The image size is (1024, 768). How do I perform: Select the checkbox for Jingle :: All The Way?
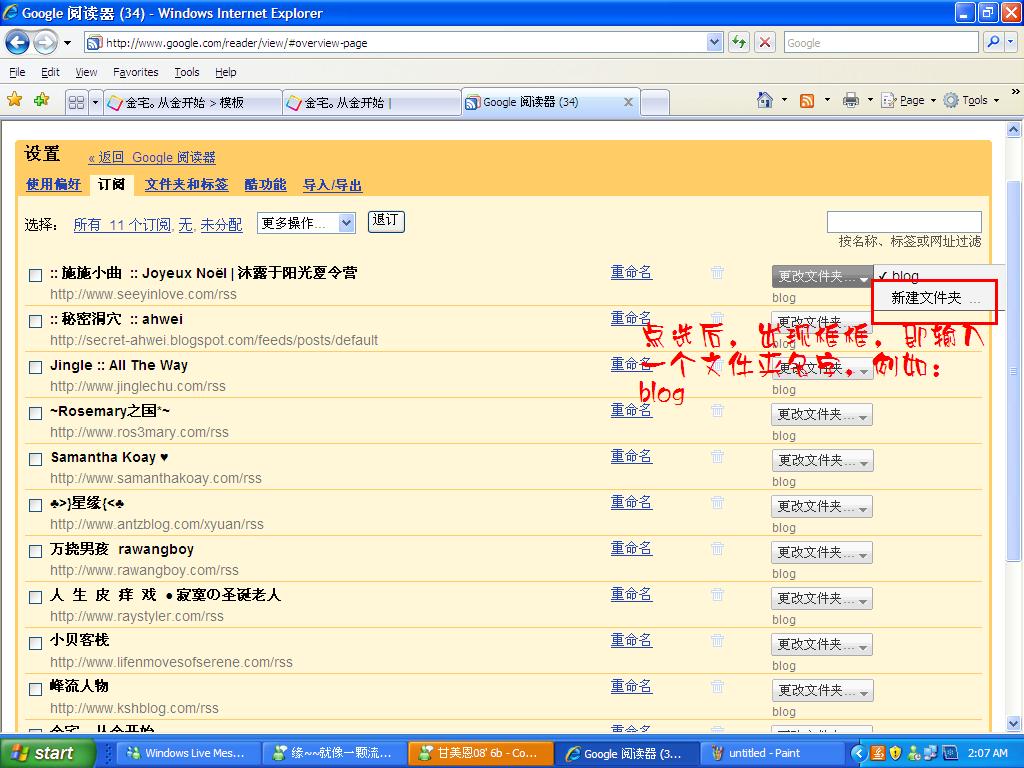(35, 367)
